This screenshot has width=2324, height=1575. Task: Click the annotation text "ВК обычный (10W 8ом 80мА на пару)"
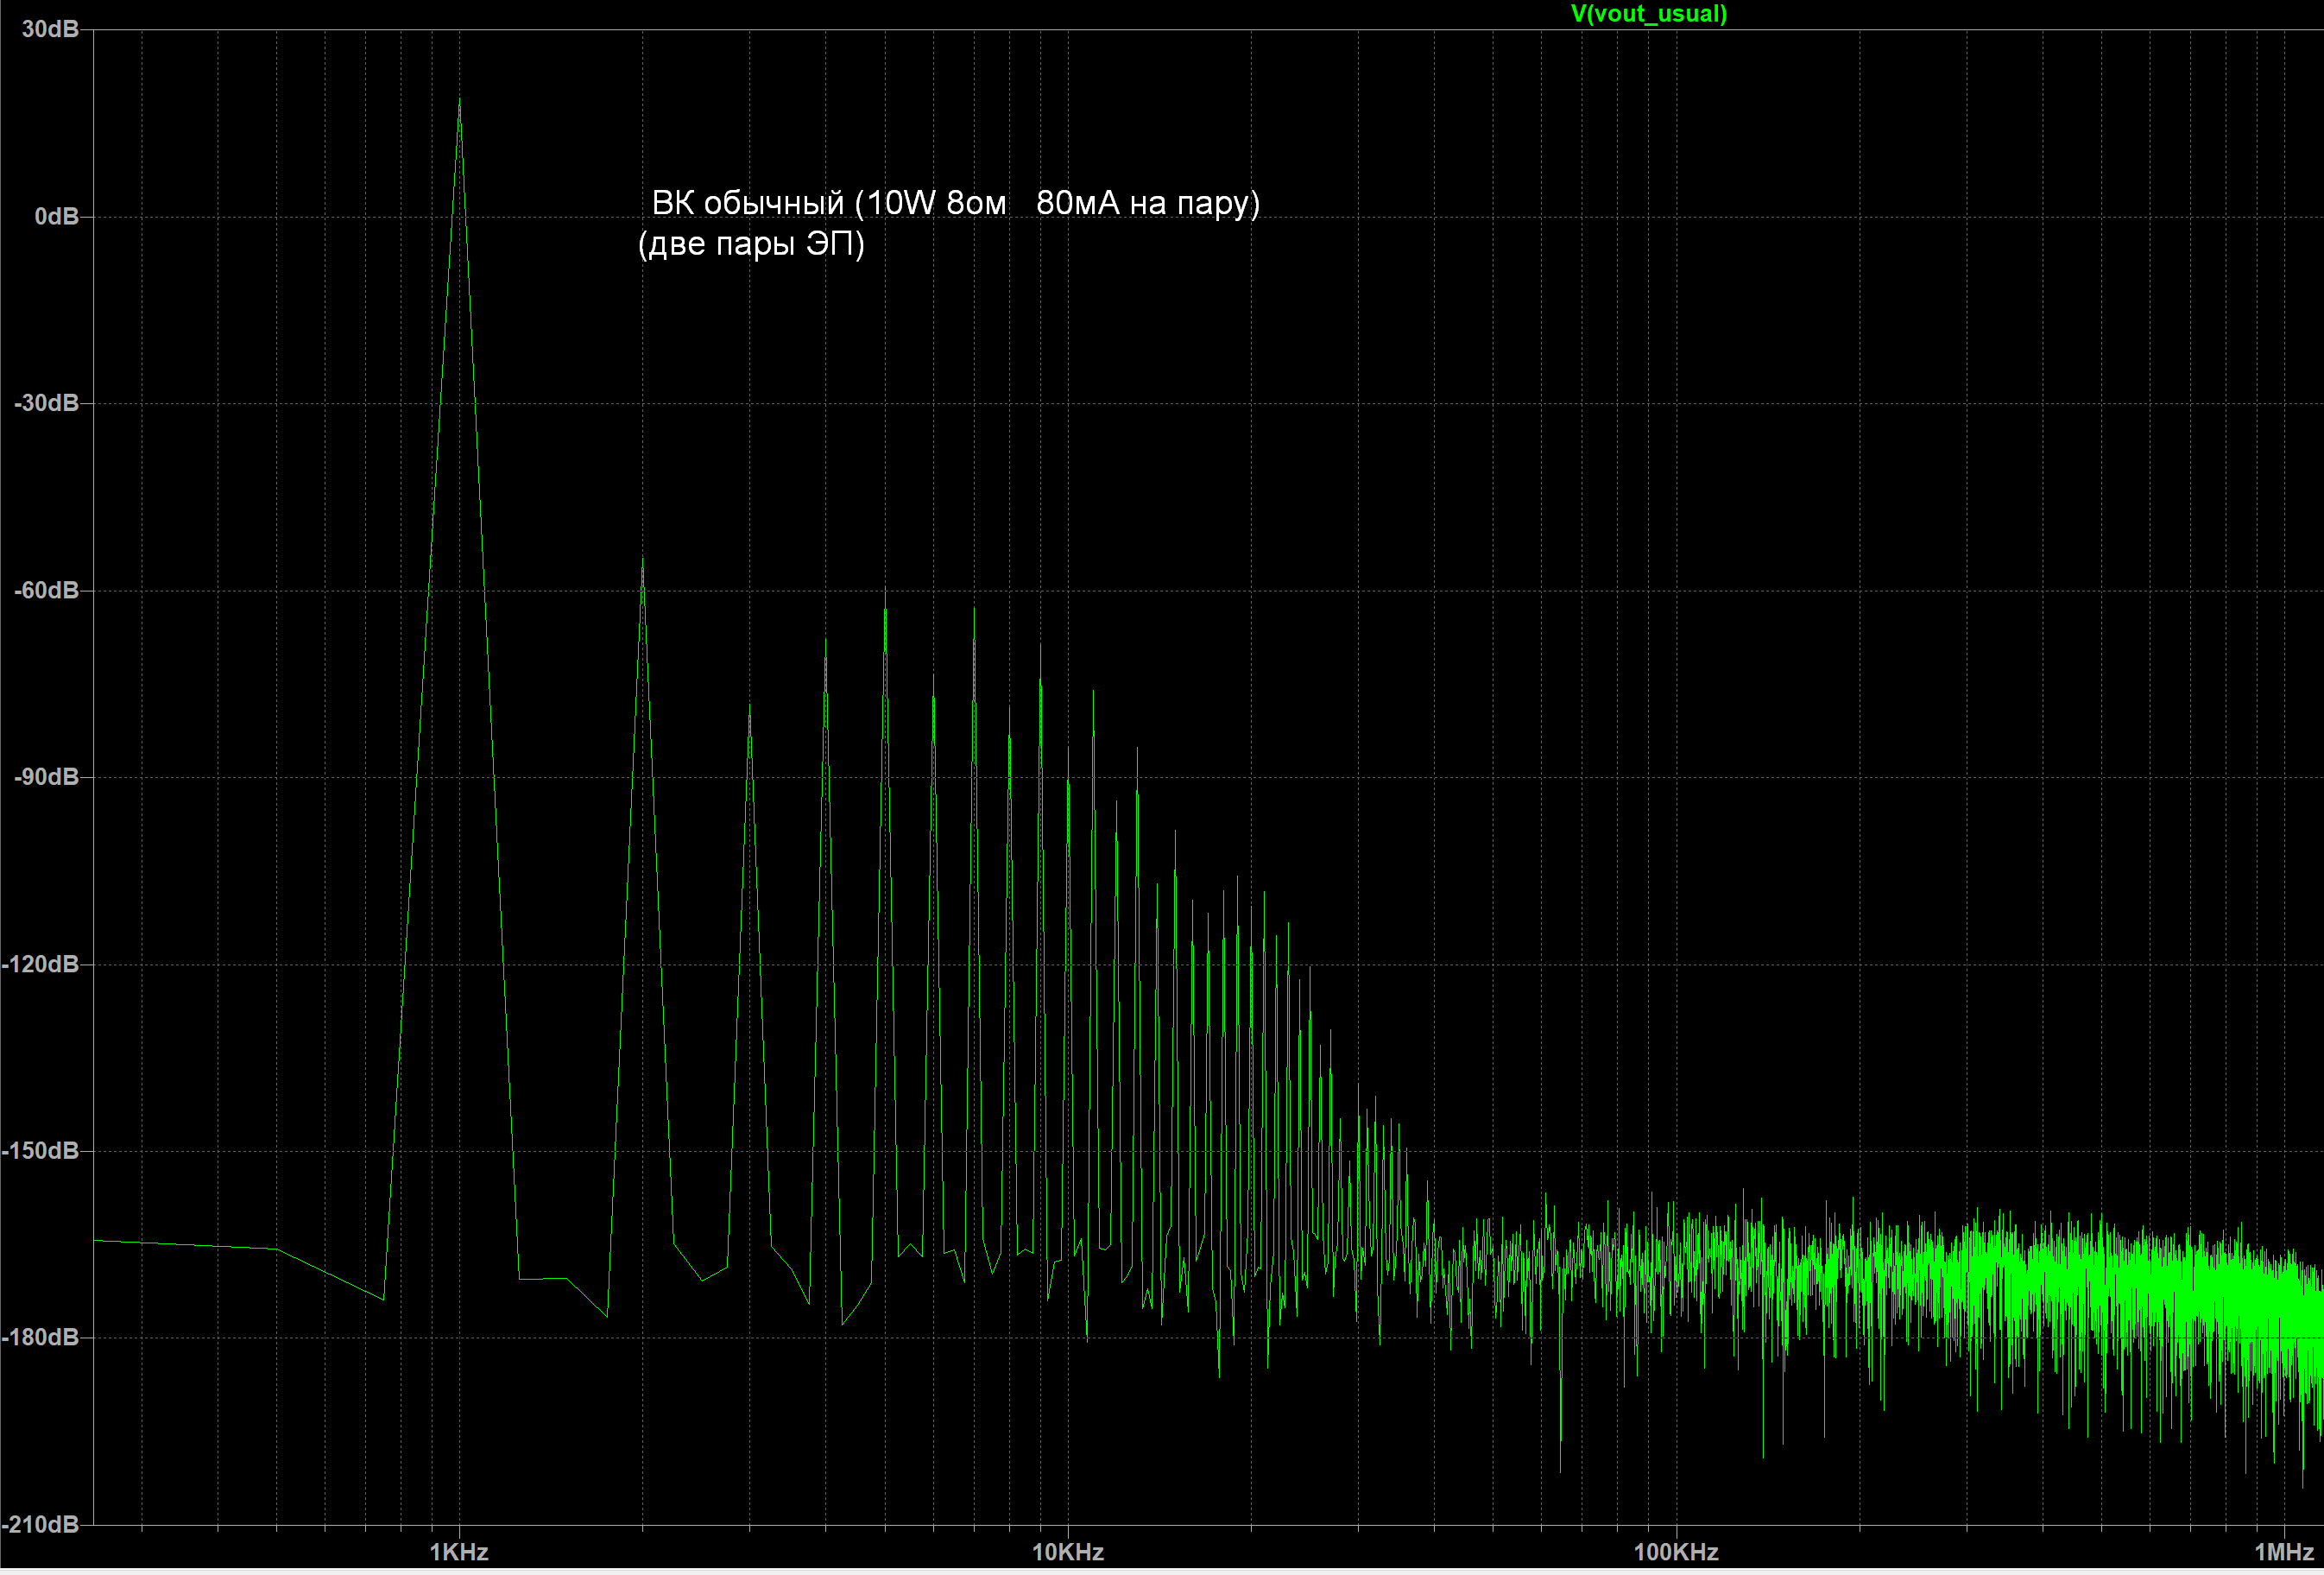[956, 203]
